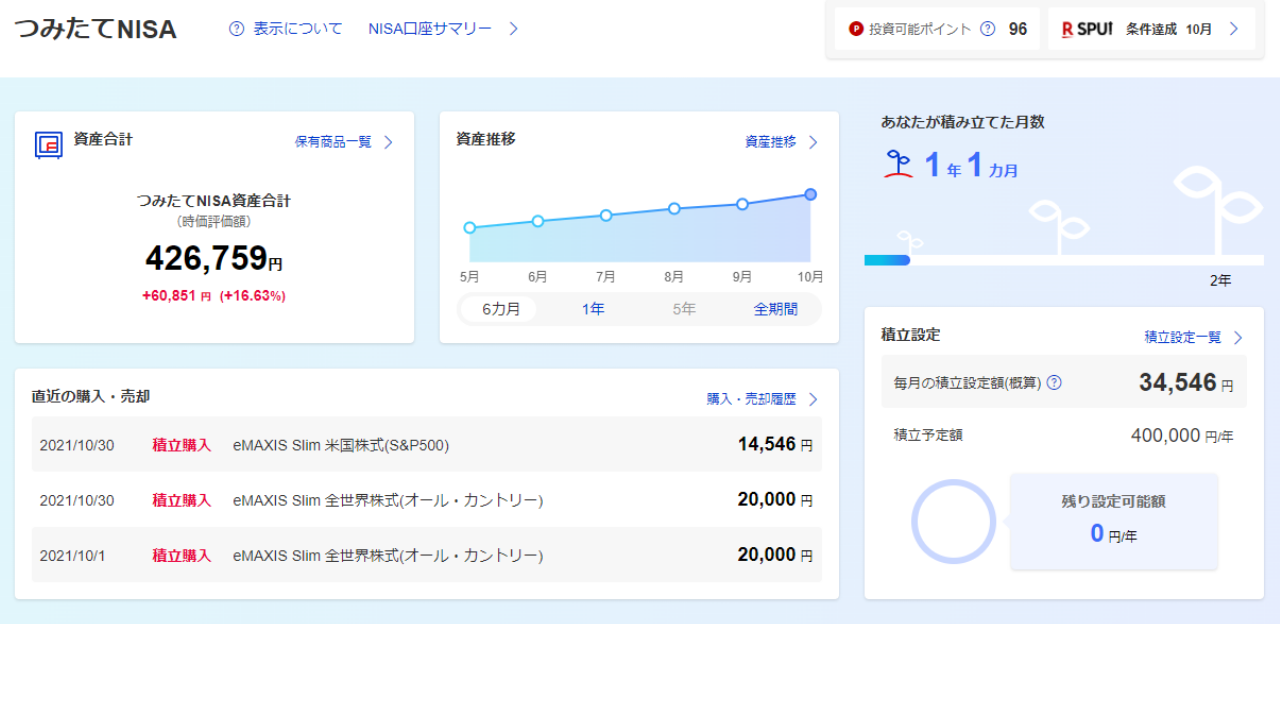Click the 14,546 円 purchase amount
The image size is (1280, 720).
(x=775, y=445)
